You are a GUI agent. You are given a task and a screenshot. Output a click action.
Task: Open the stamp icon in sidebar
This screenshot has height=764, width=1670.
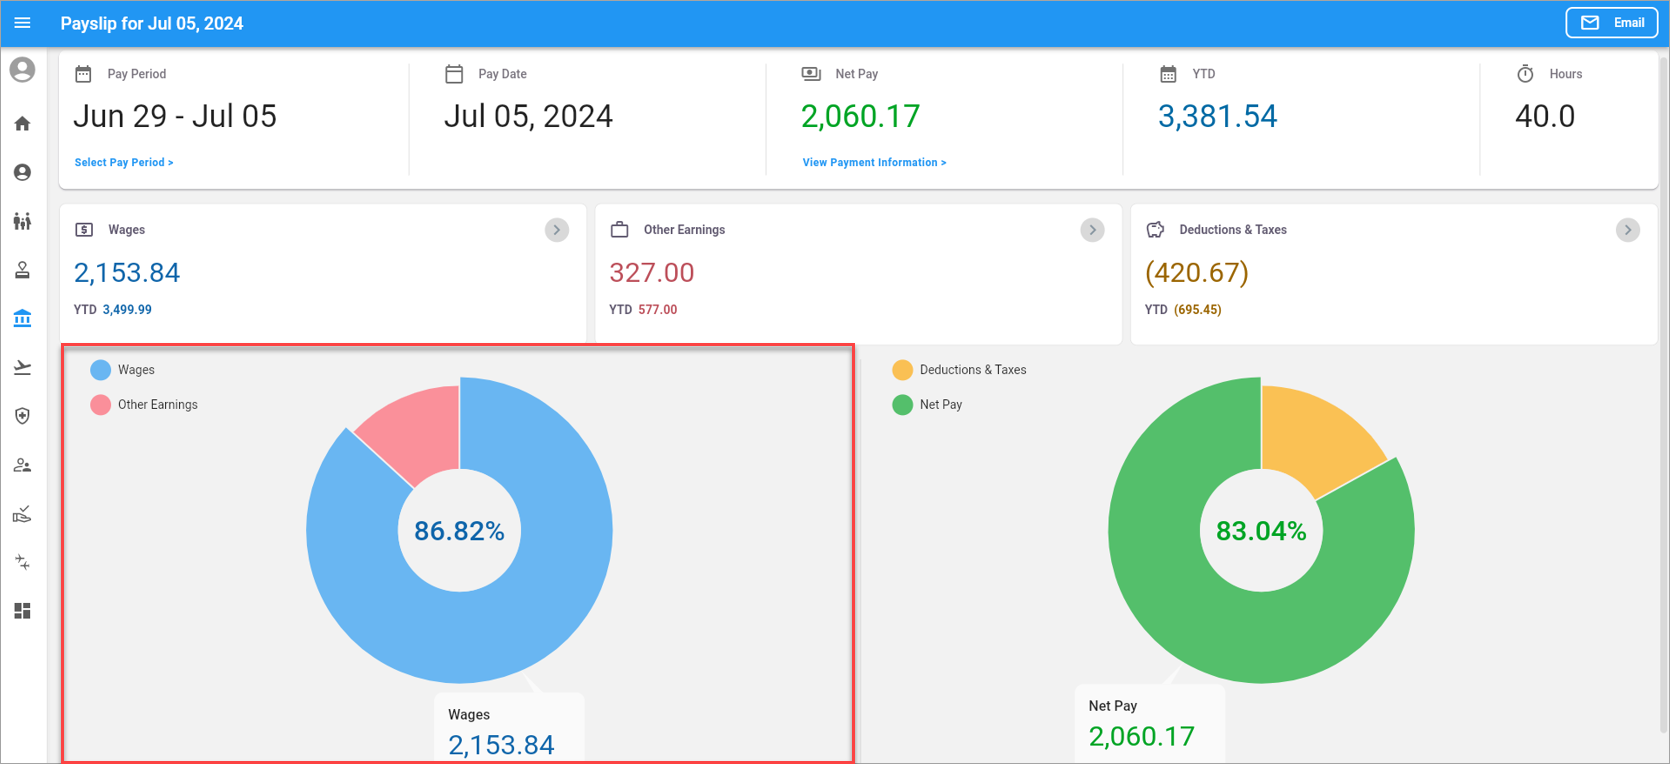point(22,270)
